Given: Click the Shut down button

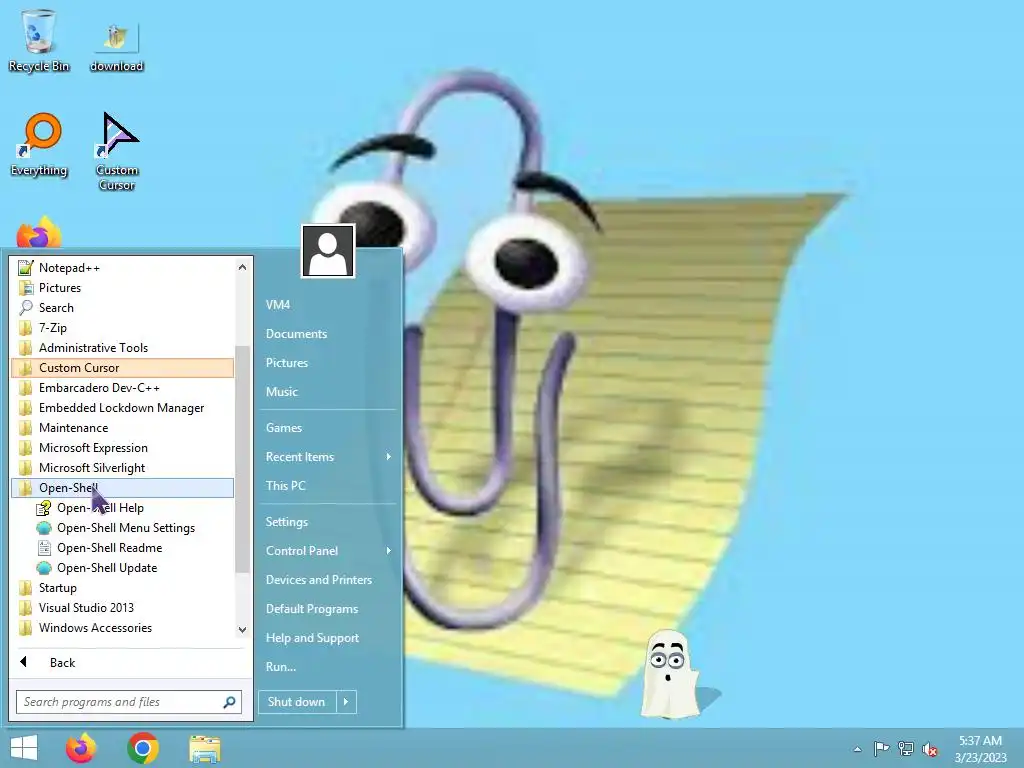Looking at the screenshot, I should 297,702.
